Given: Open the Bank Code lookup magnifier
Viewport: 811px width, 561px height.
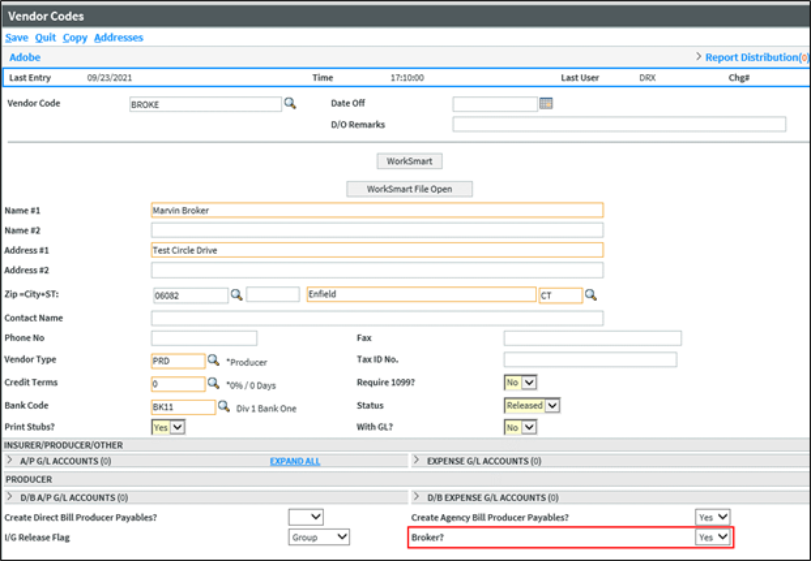Looking at the screenshot, I should pyautogui.click(x=224, y=407).
